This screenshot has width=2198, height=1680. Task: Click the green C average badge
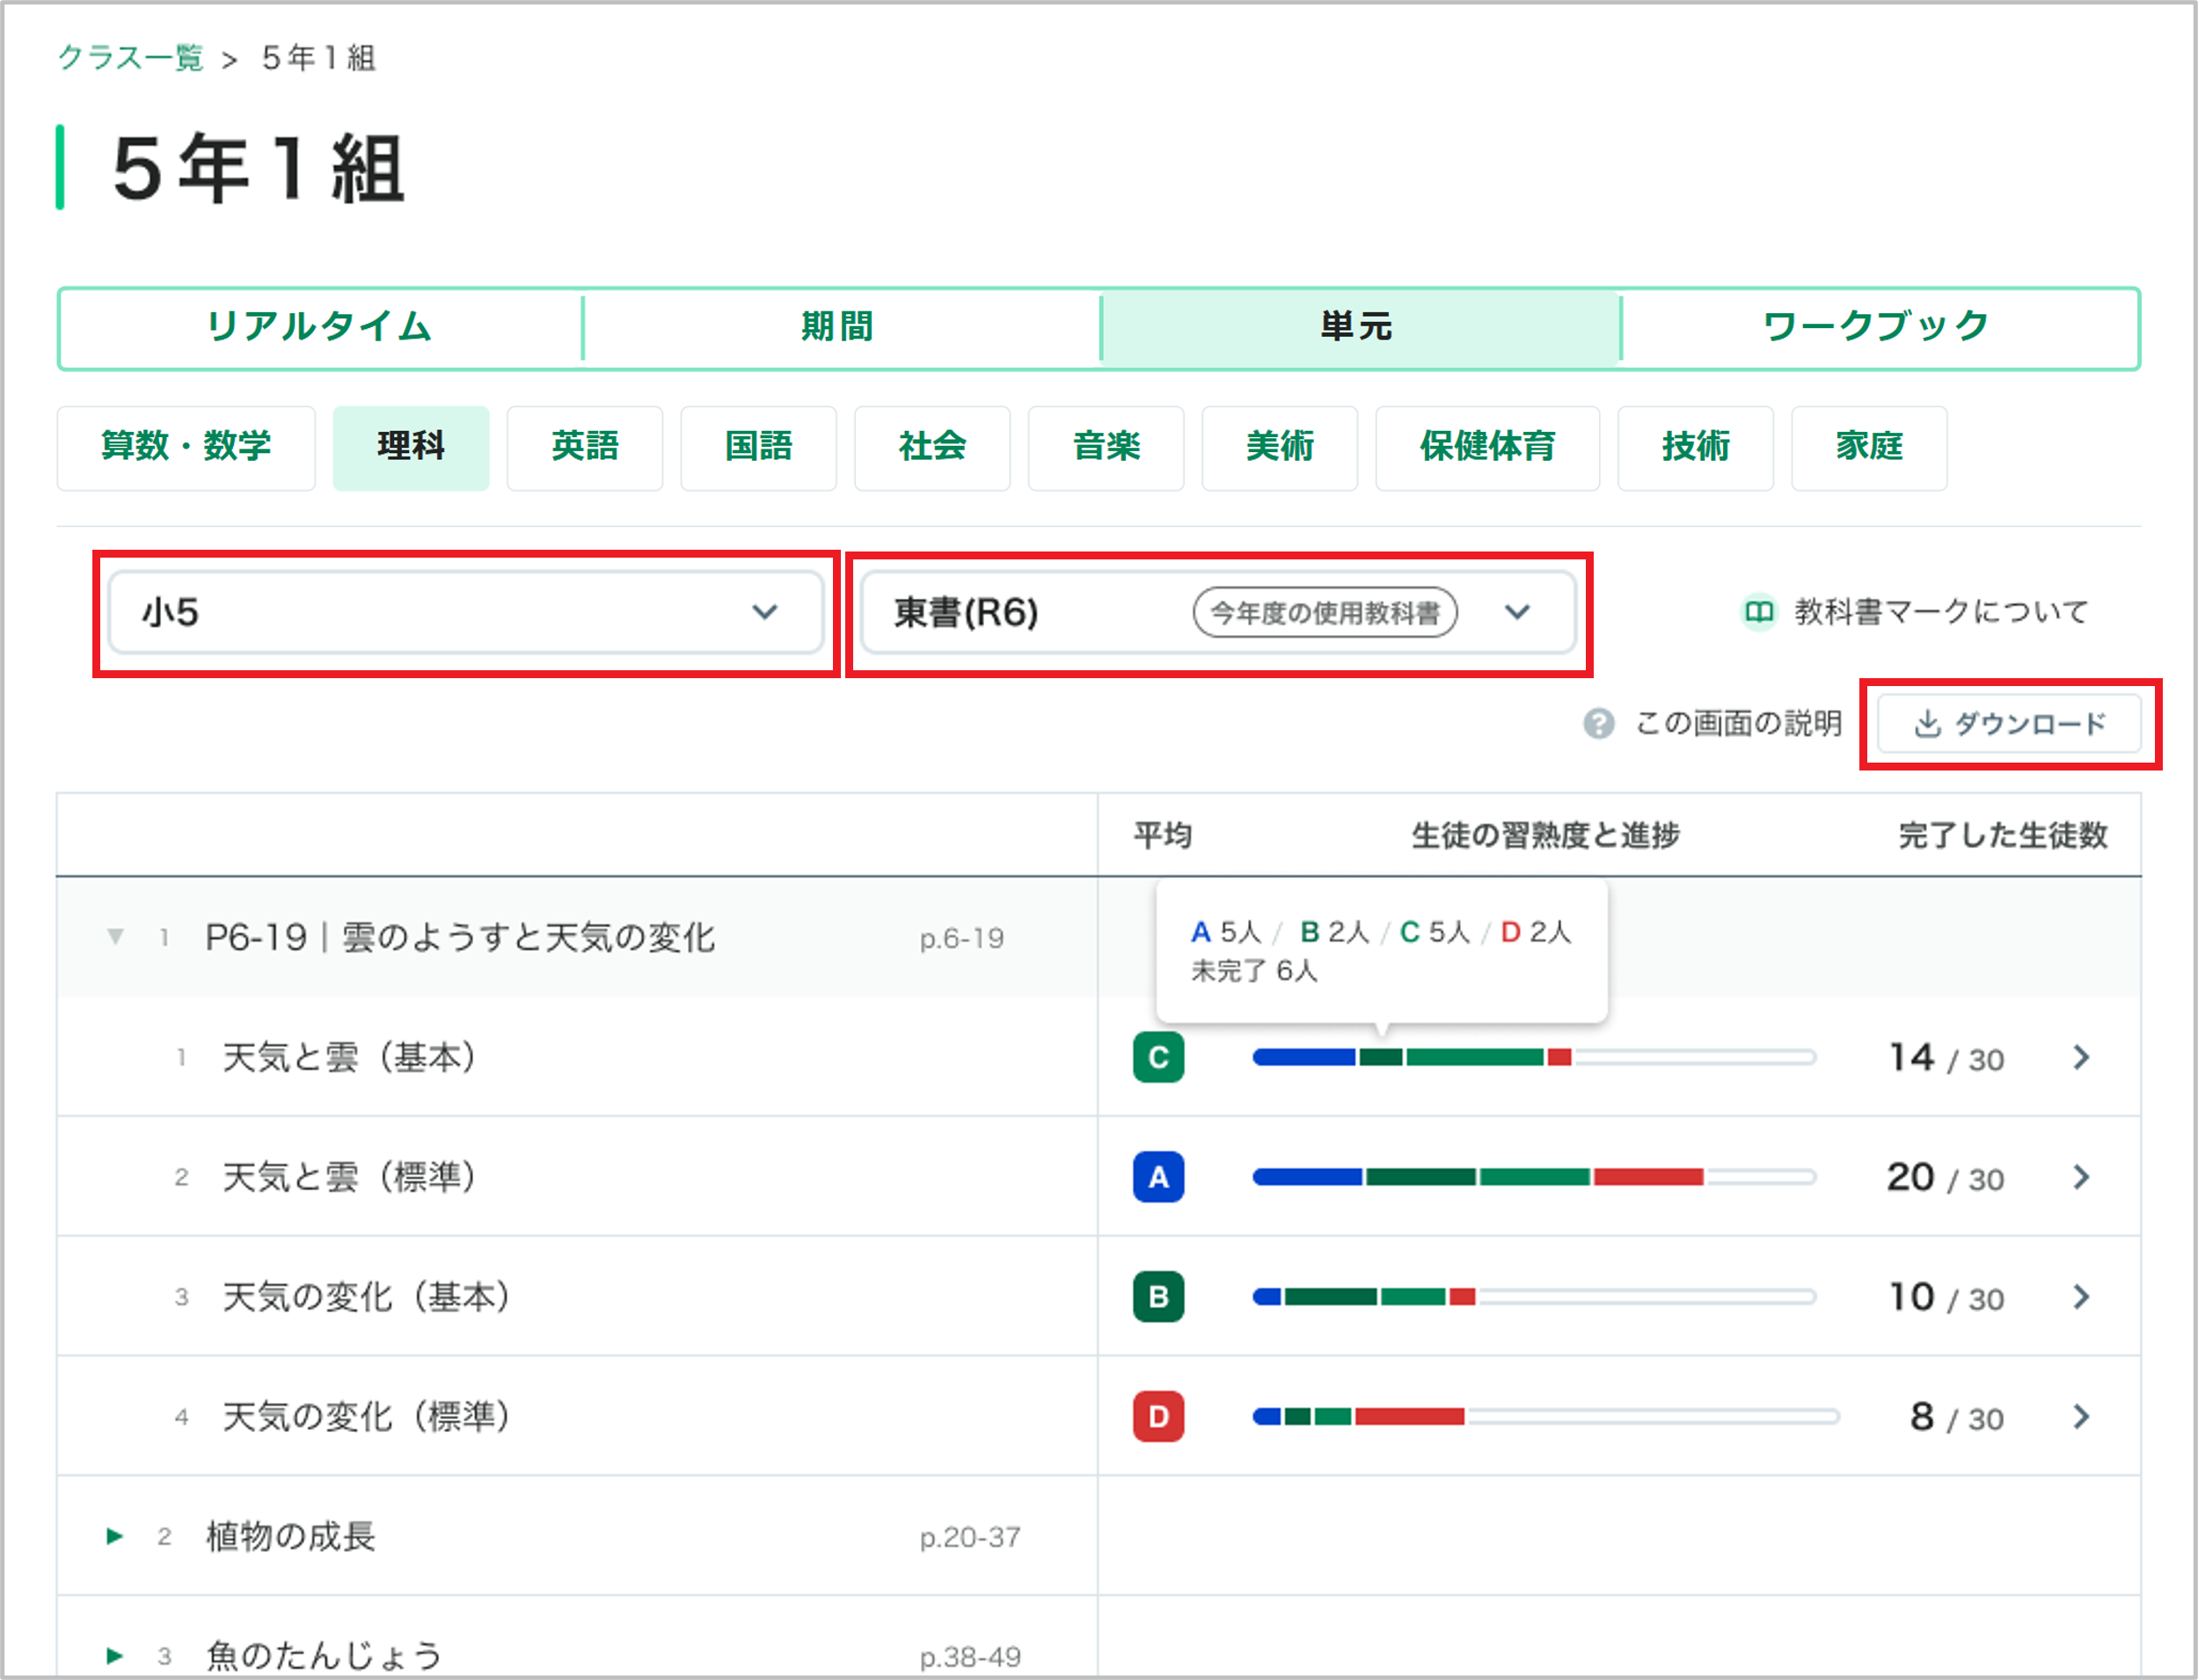[x=1159, y=1057]
